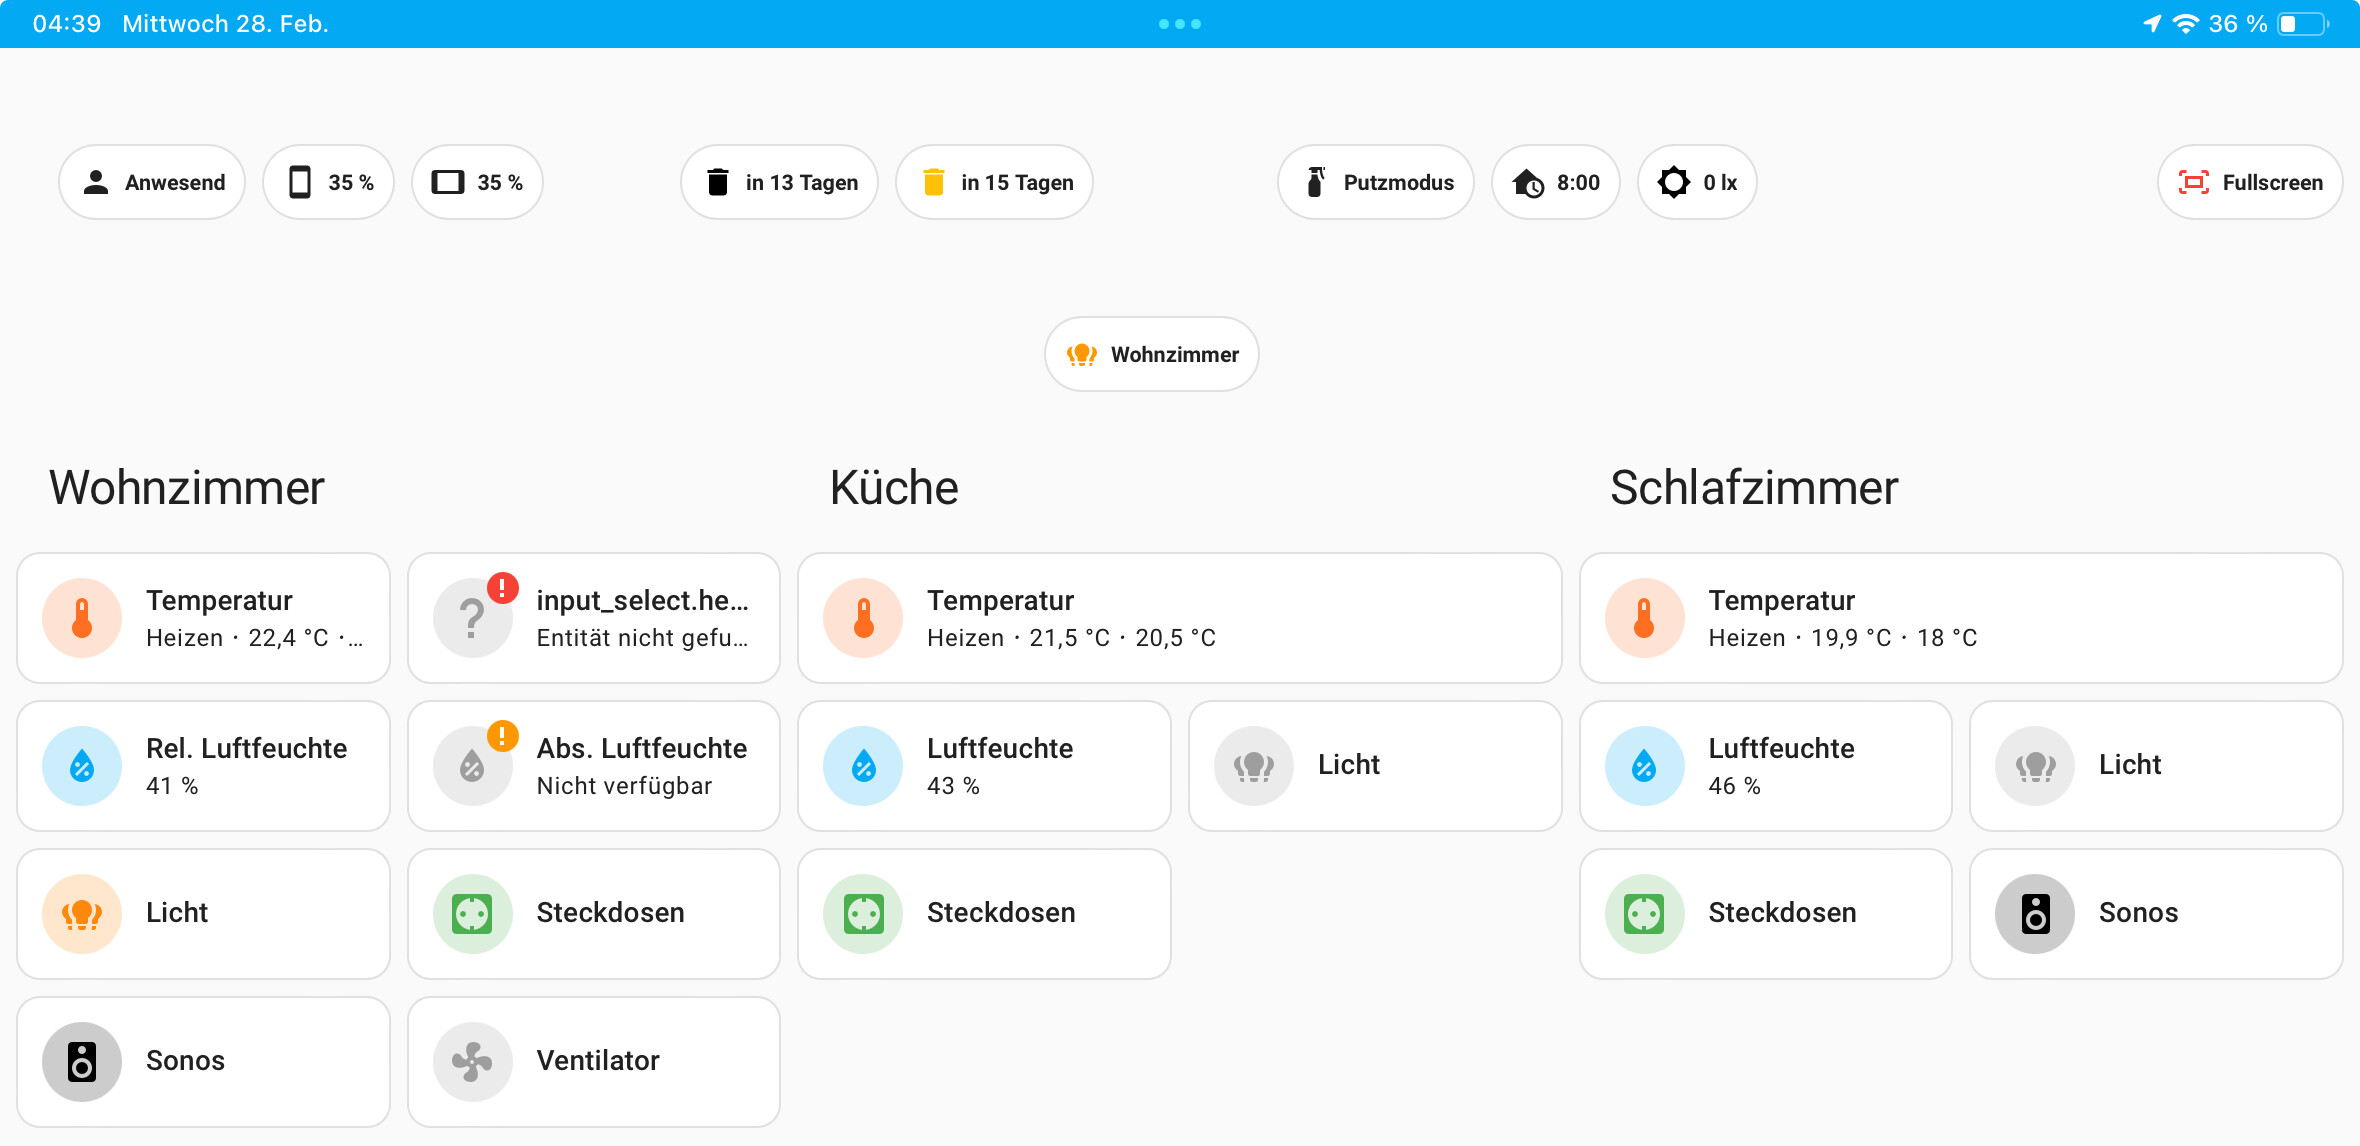
Task: Toggle the Küche Licht icon
Action: (1253, 765)
